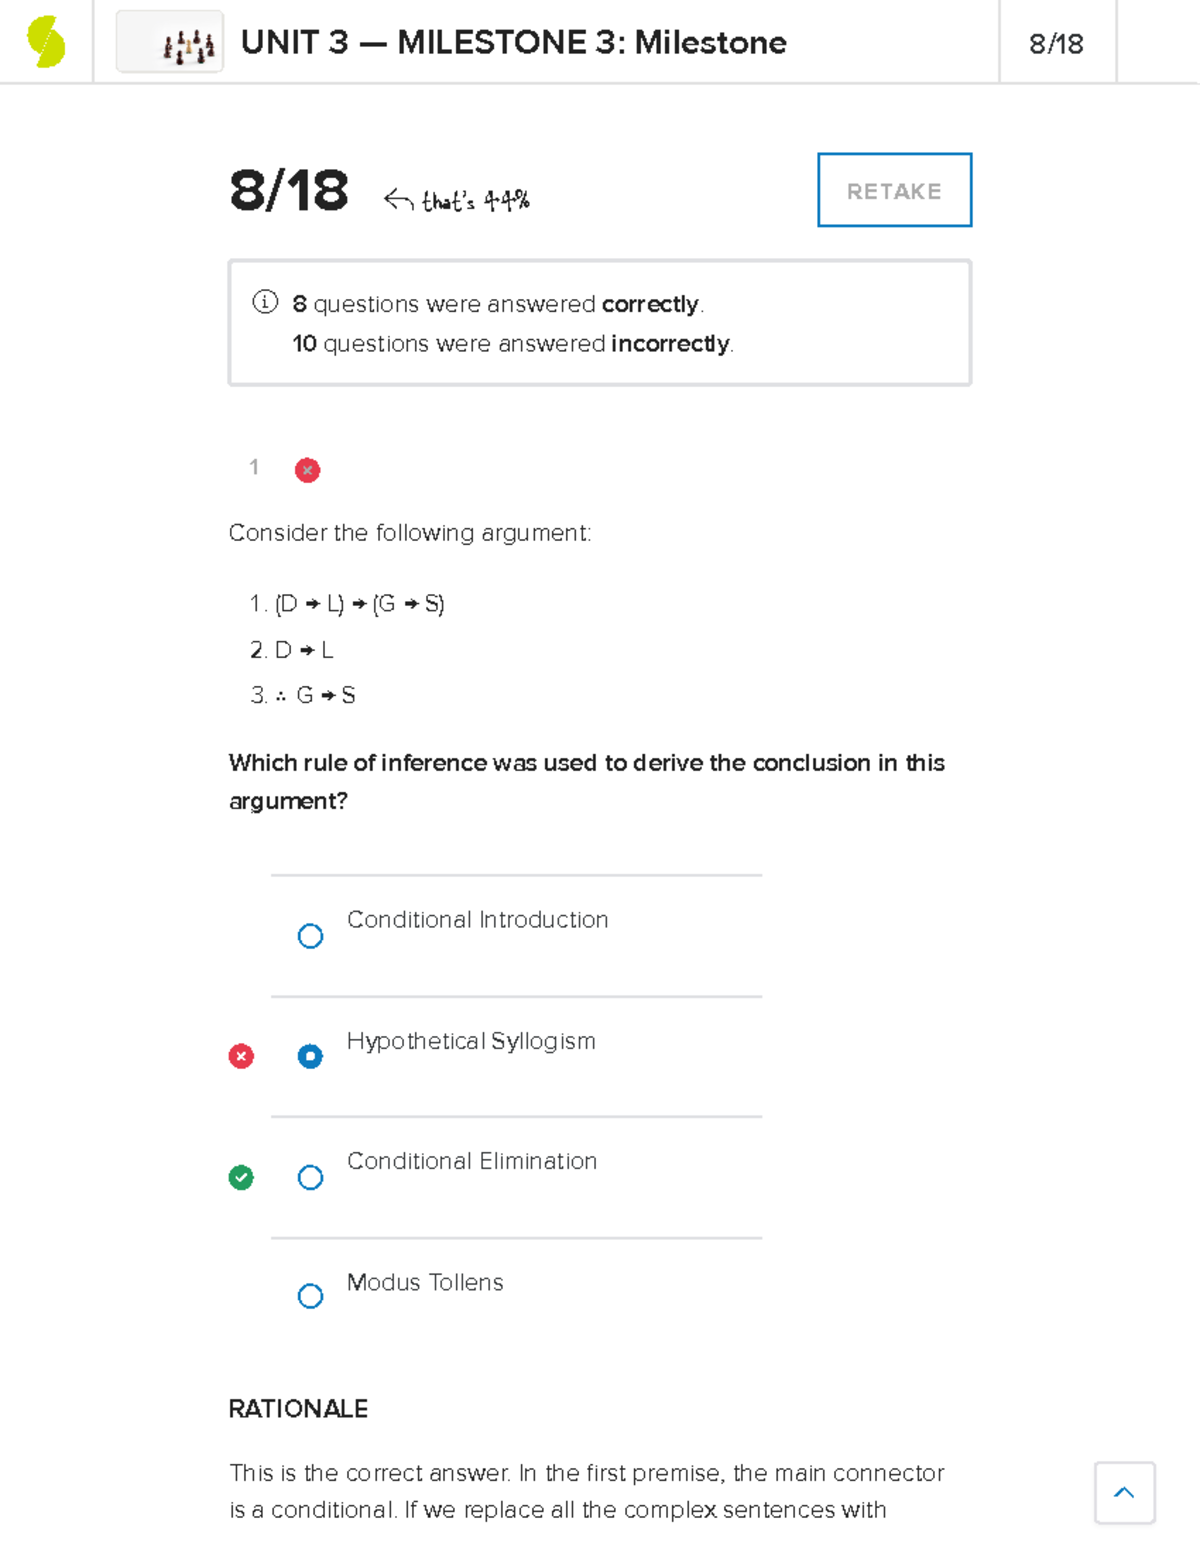
Task: Click the large 8/18 score display
Action: 289,192
